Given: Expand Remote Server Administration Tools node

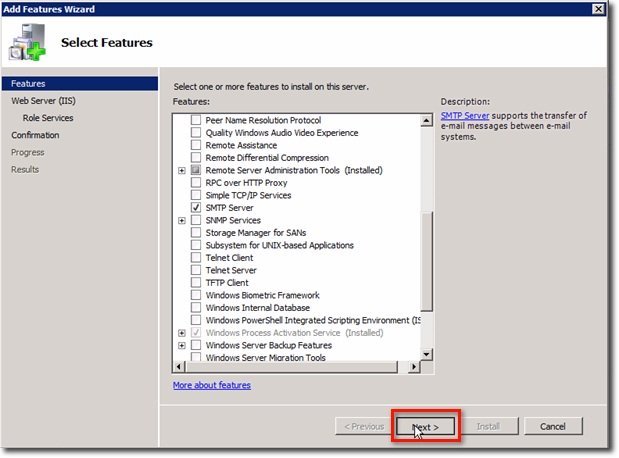Looking at the screenshot, I should 182,171.
